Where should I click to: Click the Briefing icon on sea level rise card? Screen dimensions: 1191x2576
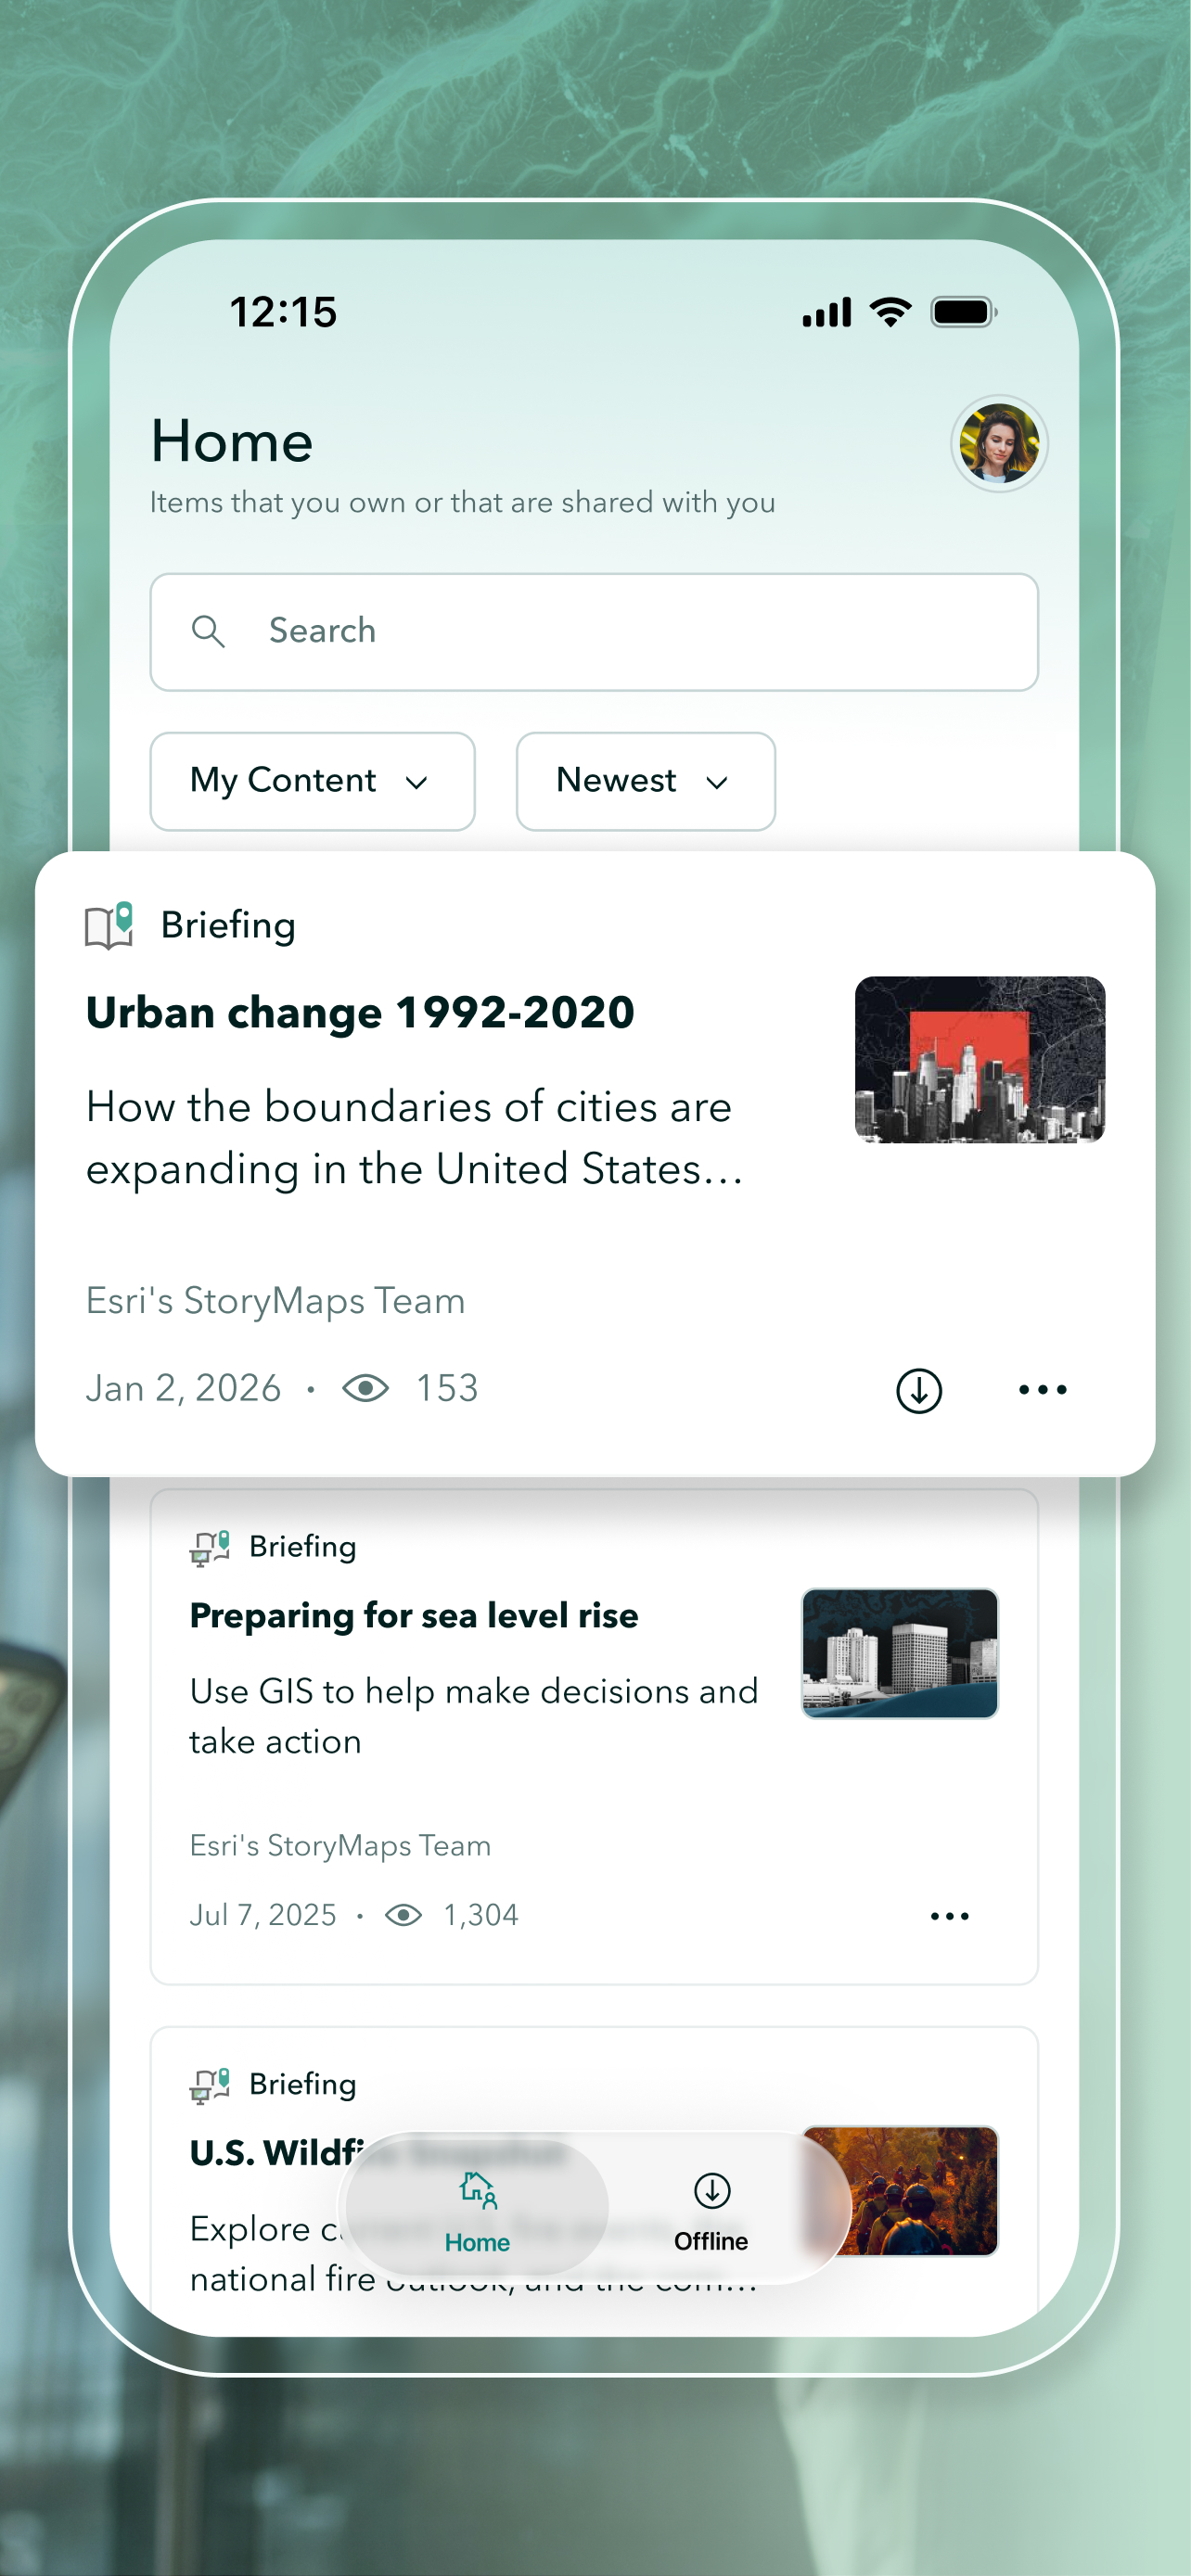(x=210, y=1547)
